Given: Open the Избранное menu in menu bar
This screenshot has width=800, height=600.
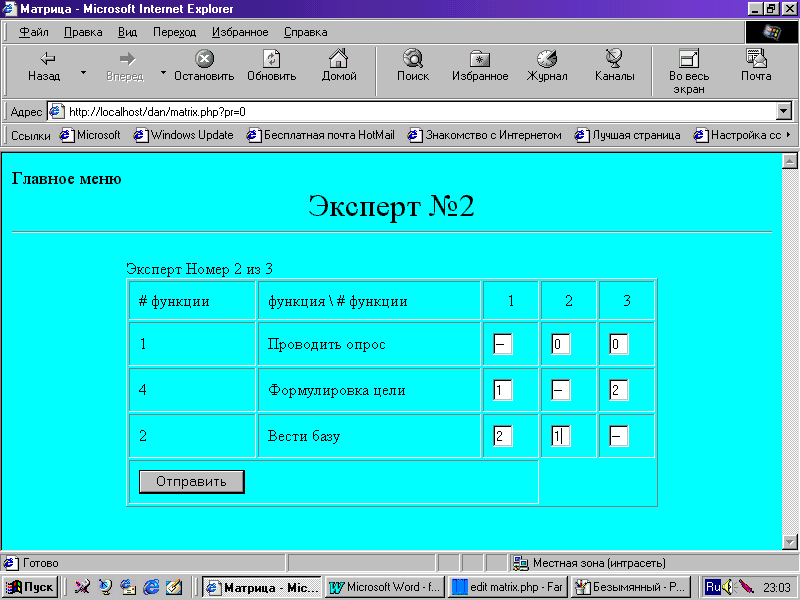Looking at the screenshot, I should tap(240, 32).
